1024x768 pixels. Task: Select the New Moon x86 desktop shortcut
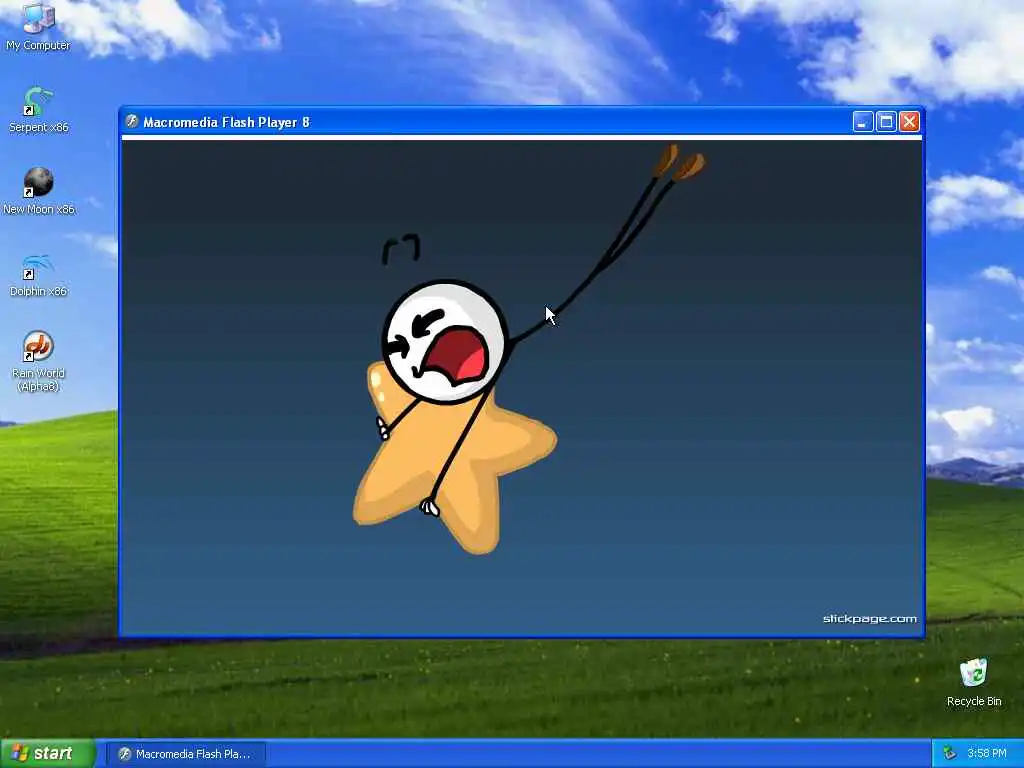[38, 191]
